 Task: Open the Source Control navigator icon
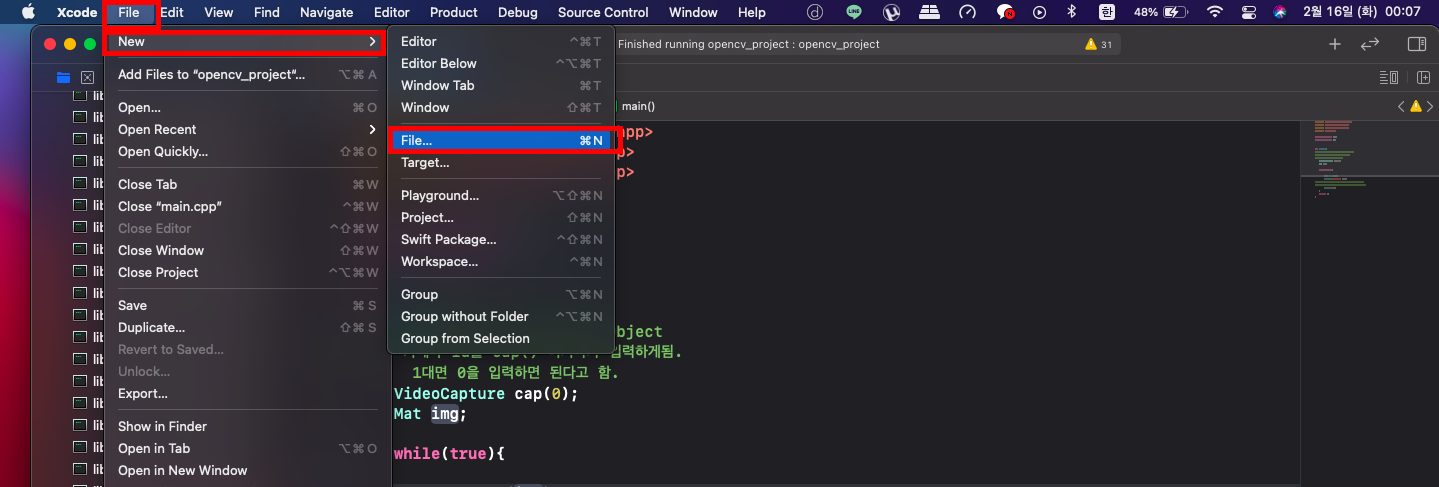(x=87, y=77)
